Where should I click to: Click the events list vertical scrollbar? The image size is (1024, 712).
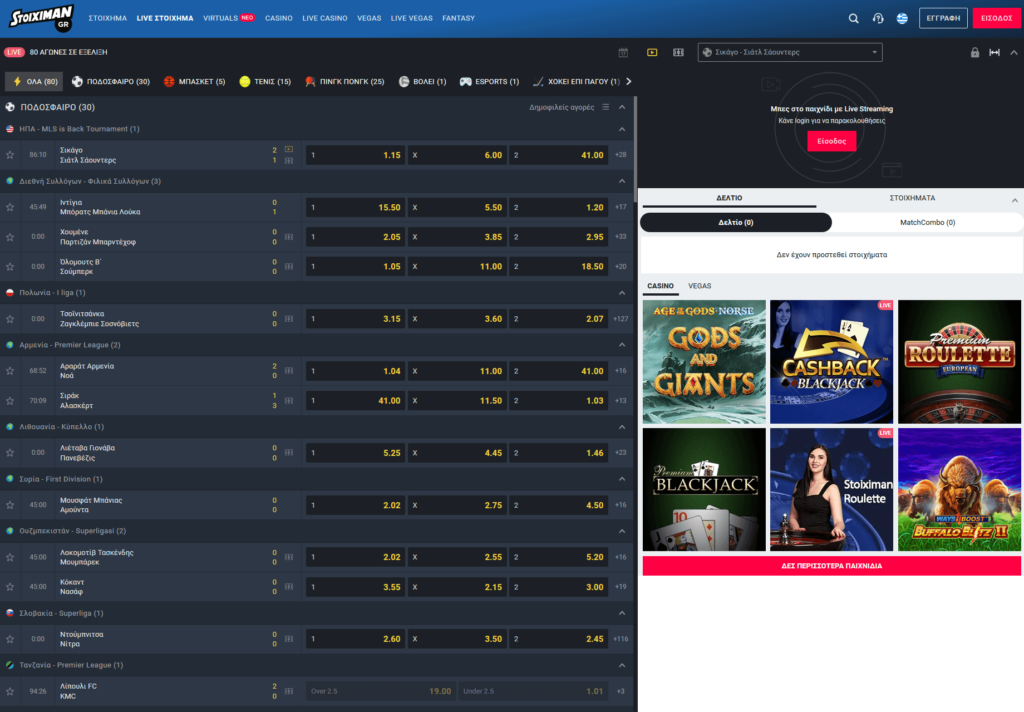635,150
